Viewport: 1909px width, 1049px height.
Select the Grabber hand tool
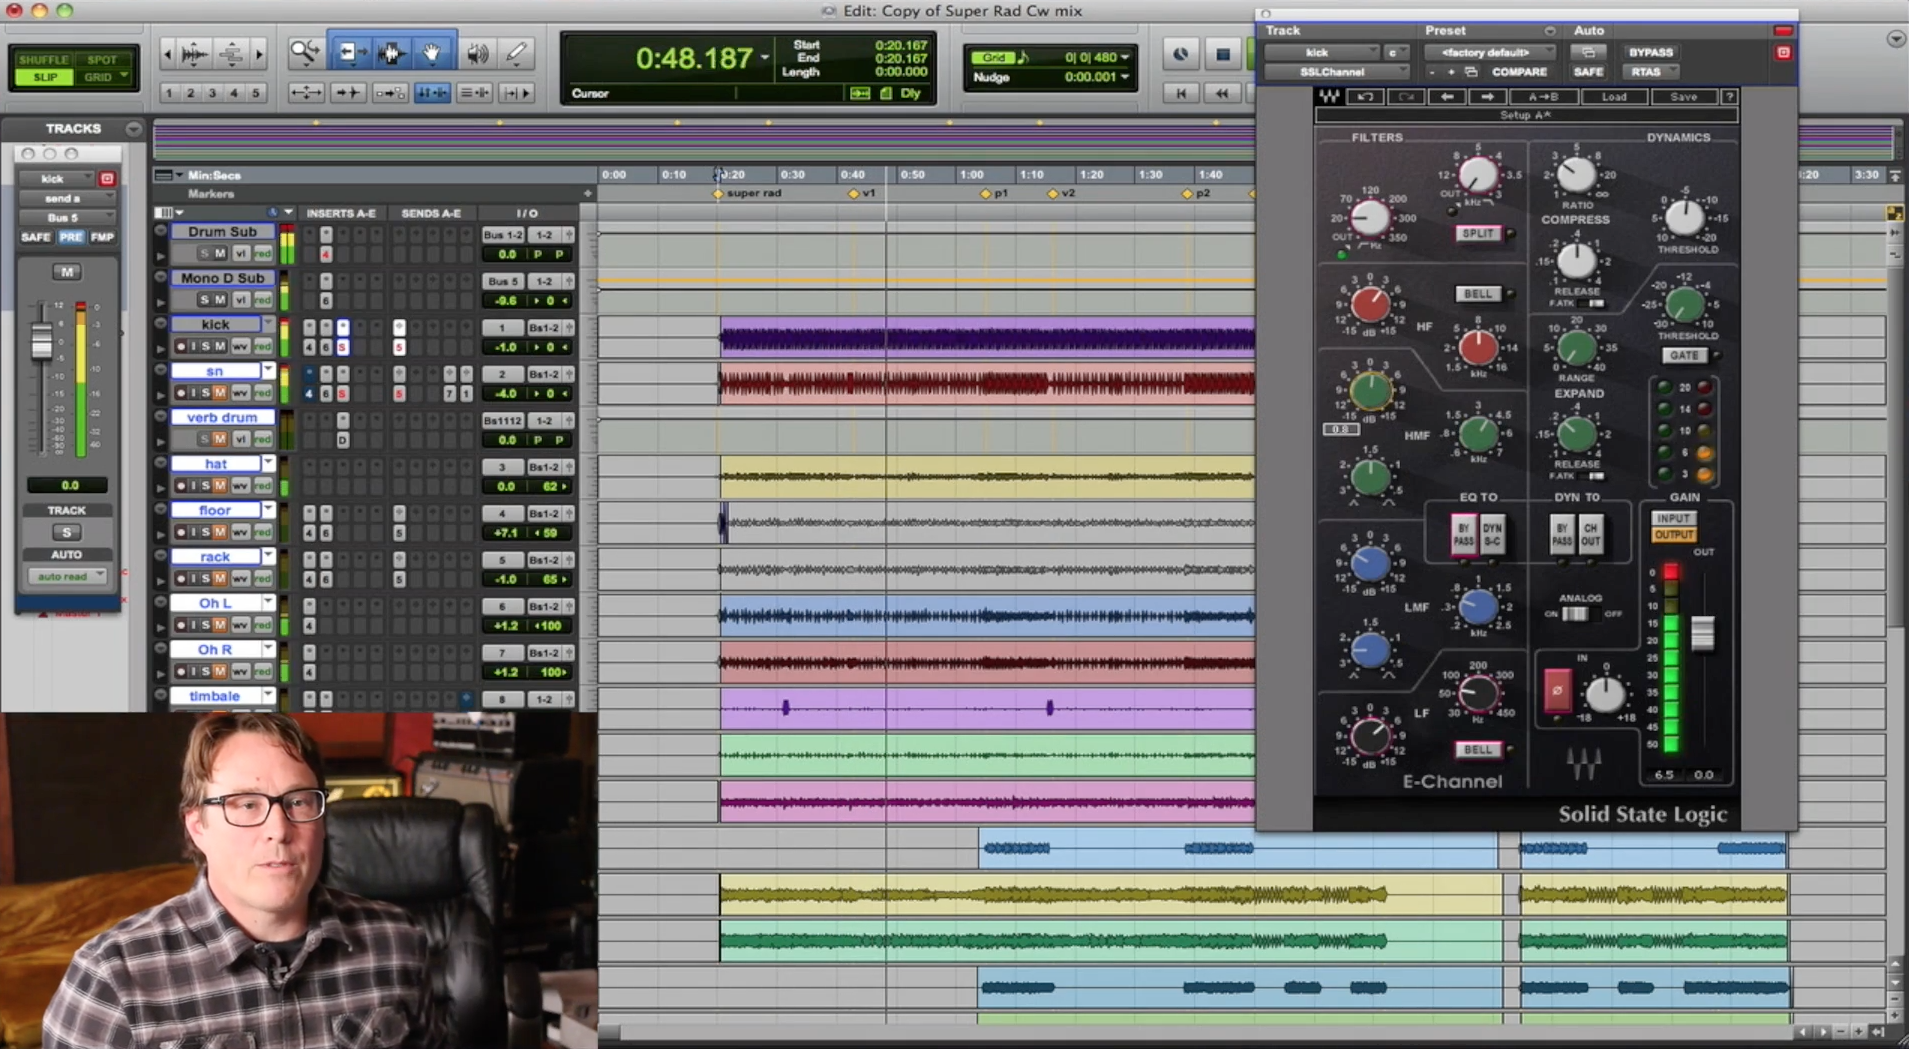[x=432, y=52]
